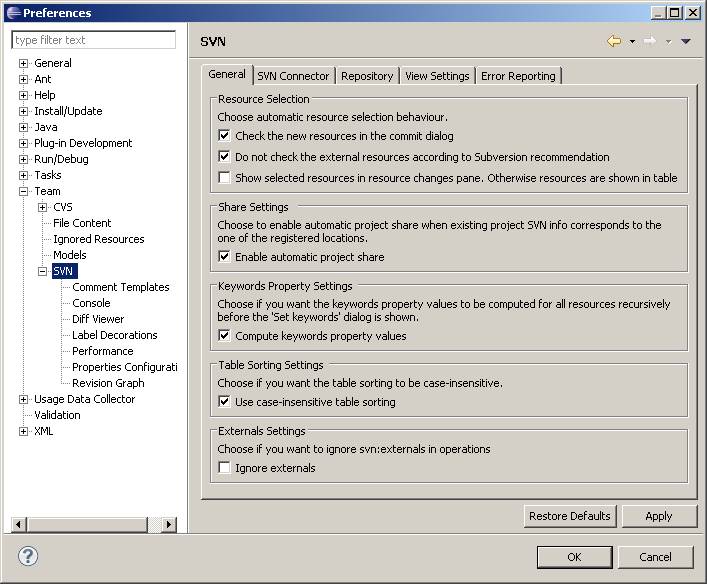Screen dimensions: 707x584
Task: Open the back history dropdown arrow
Action: (632, 41)
